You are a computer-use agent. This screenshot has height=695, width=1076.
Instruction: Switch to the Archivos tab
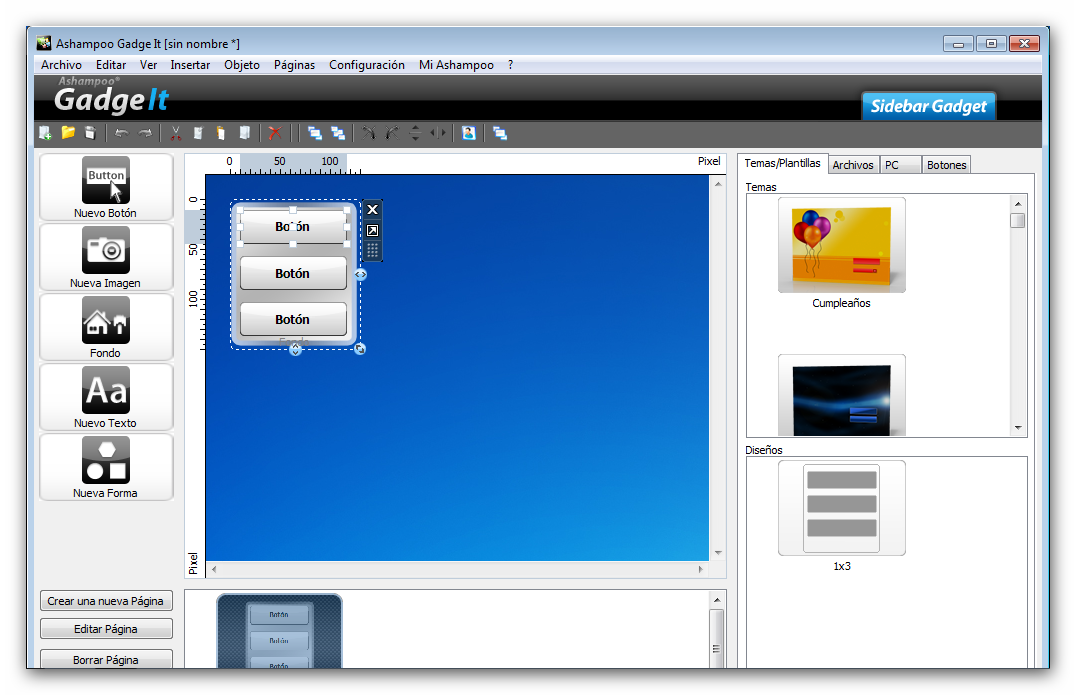(x=853, y=165)
